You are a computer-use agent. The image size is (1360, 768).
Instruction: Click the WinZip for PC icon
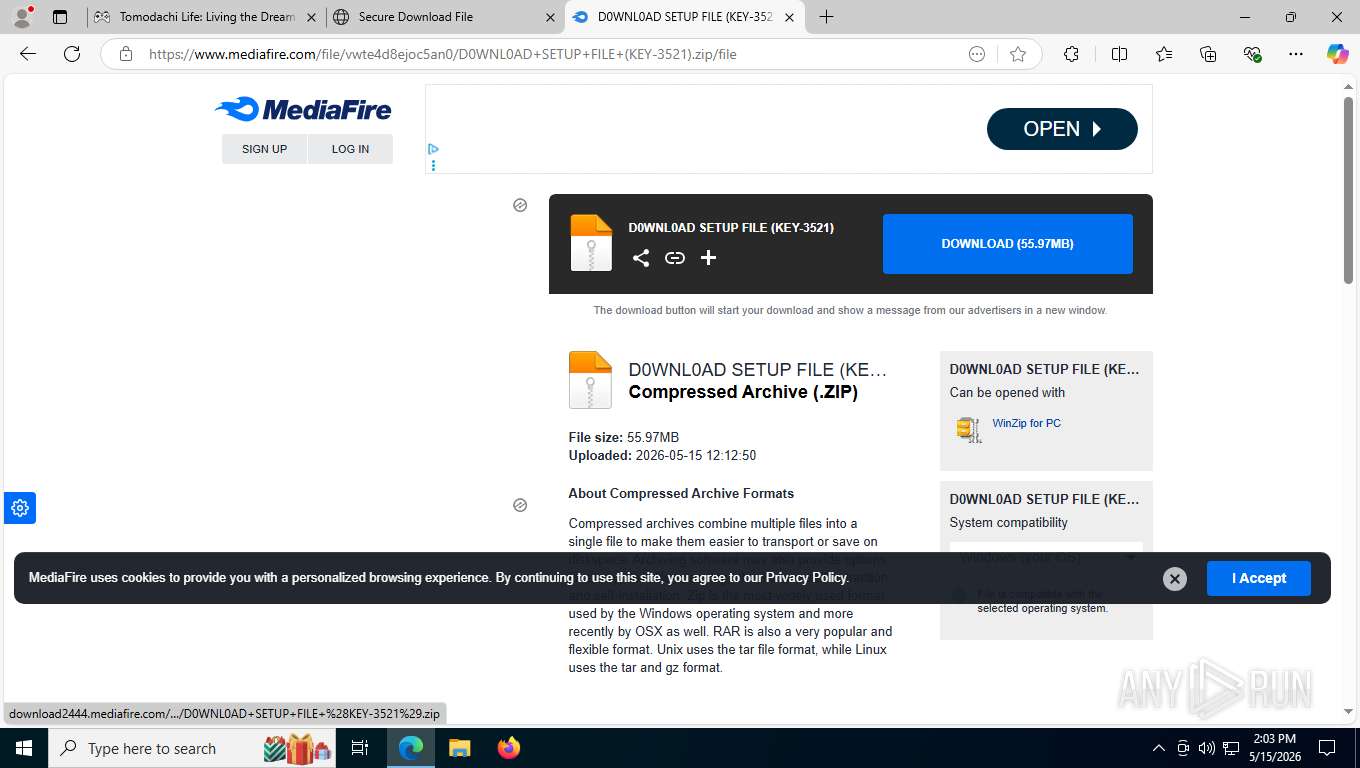[x=967, y=429]
